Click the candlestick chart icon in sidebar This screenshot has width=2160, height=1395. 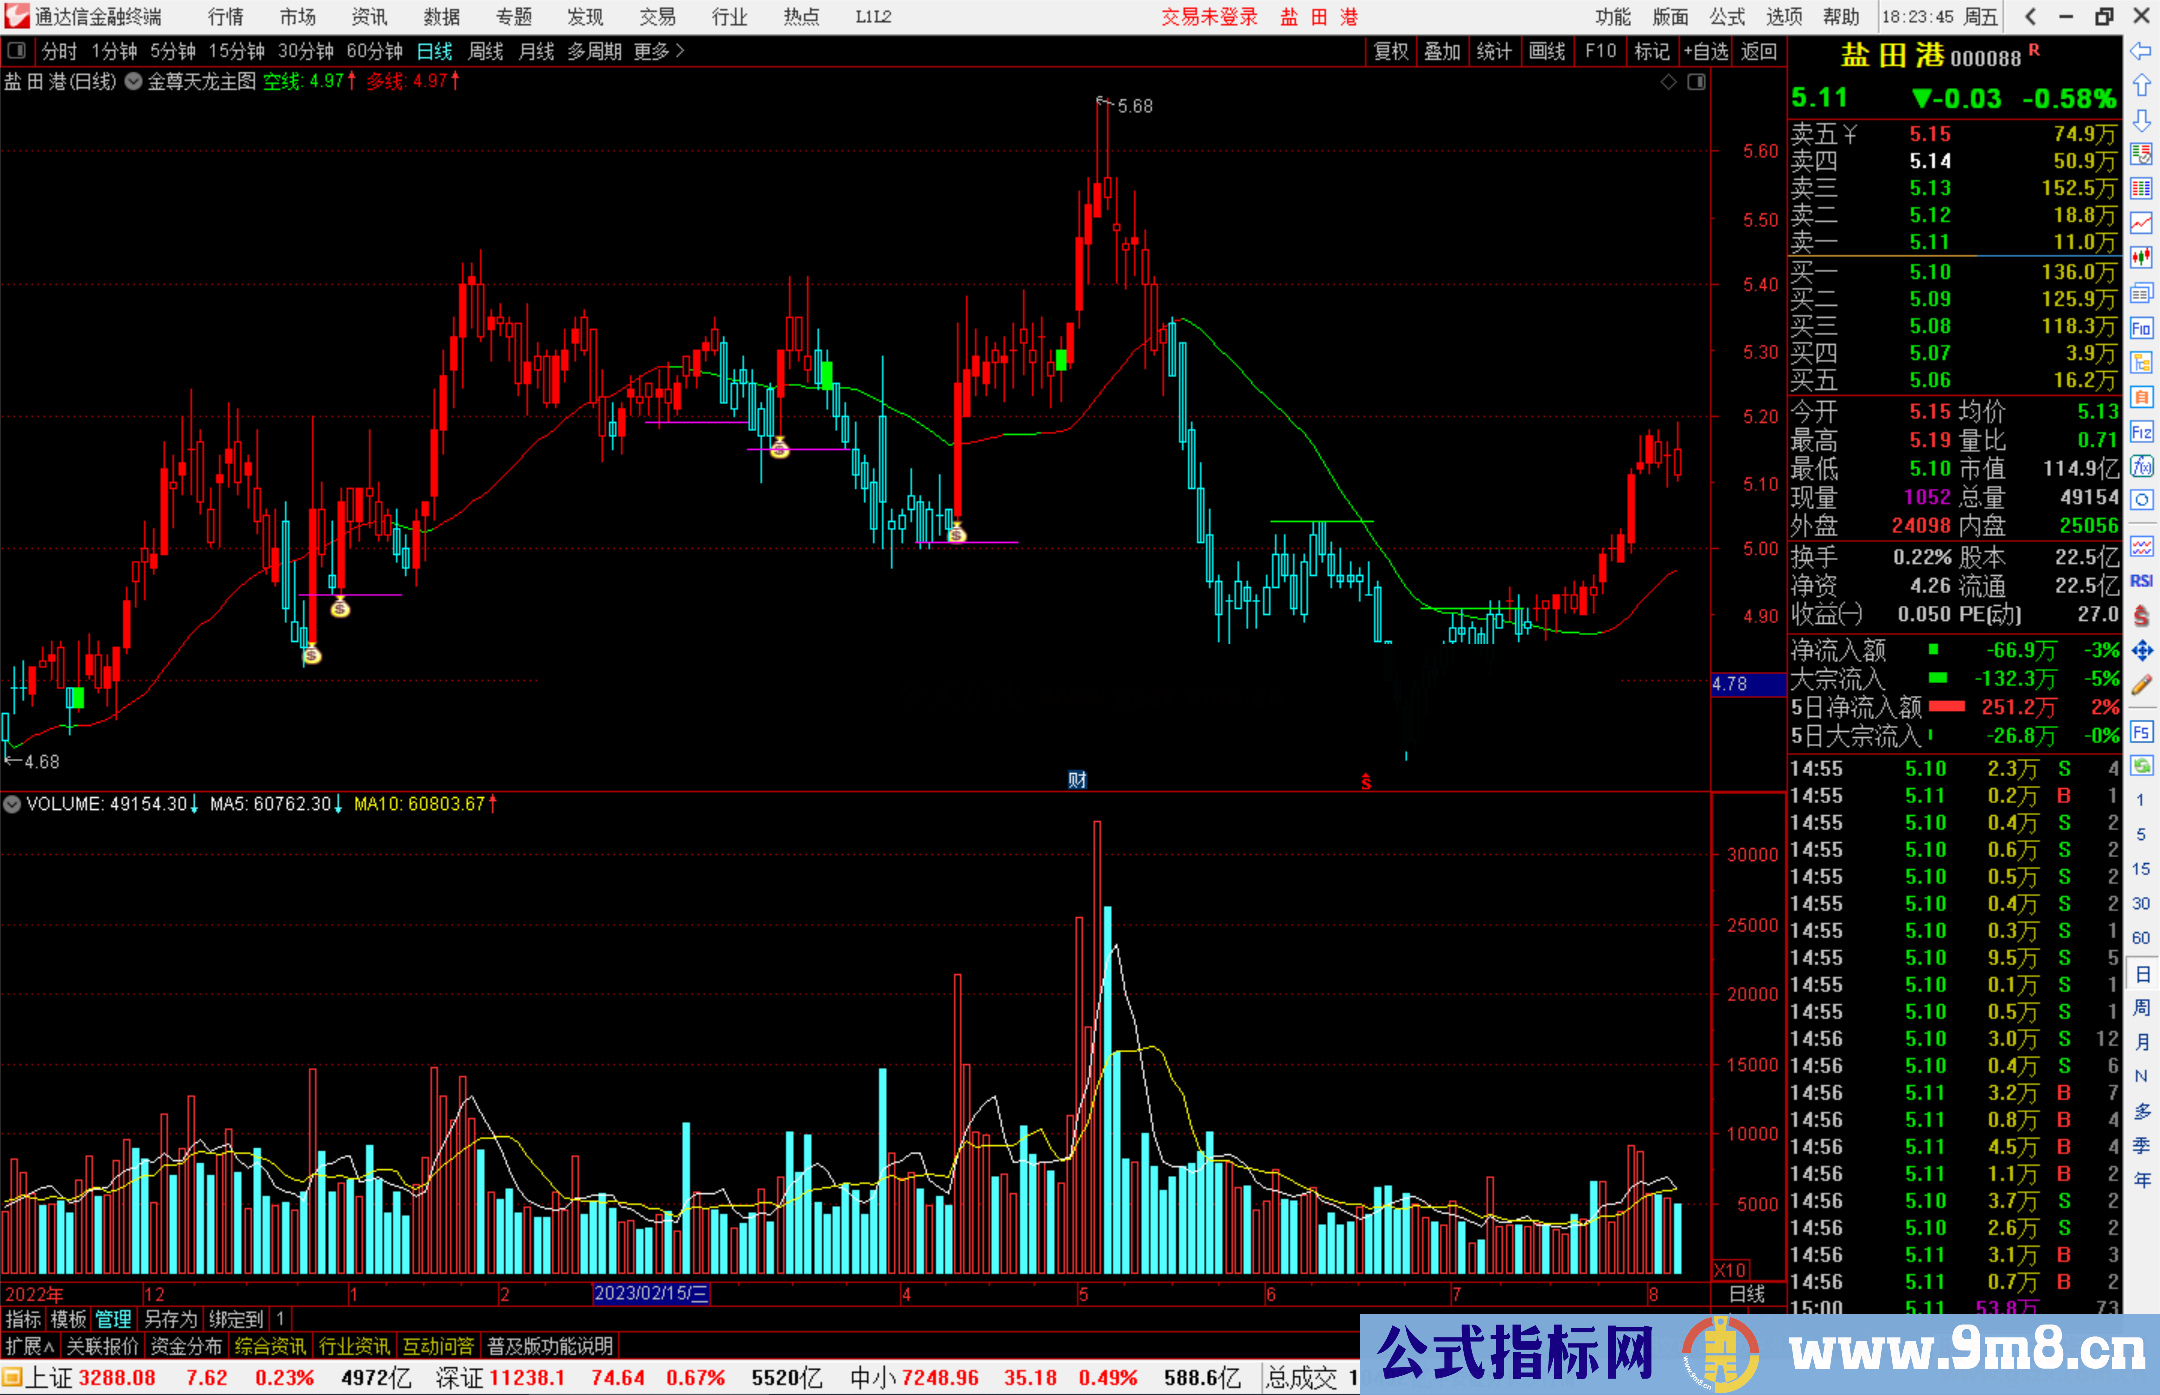(2141, 258)
